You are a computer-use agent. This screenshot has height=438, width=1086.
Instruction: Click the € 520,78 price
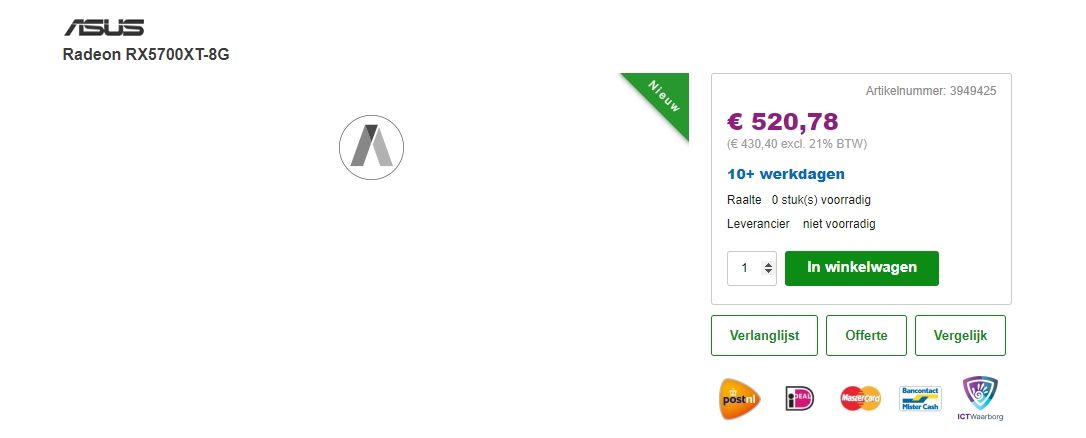point(782,122)
